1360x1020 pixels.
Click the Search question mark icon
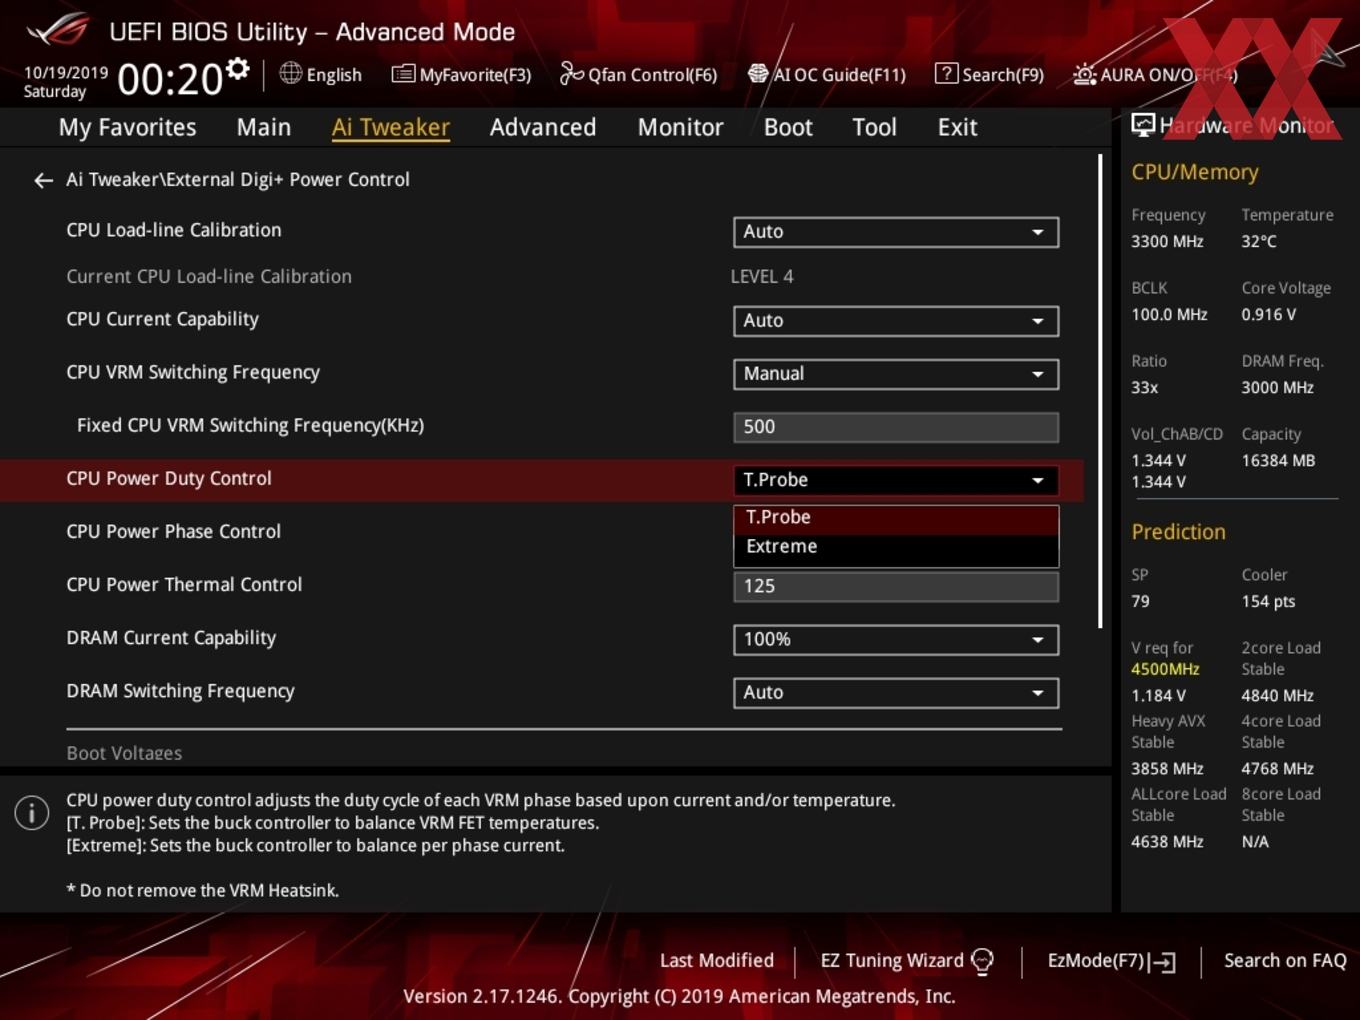click(946, 73)
